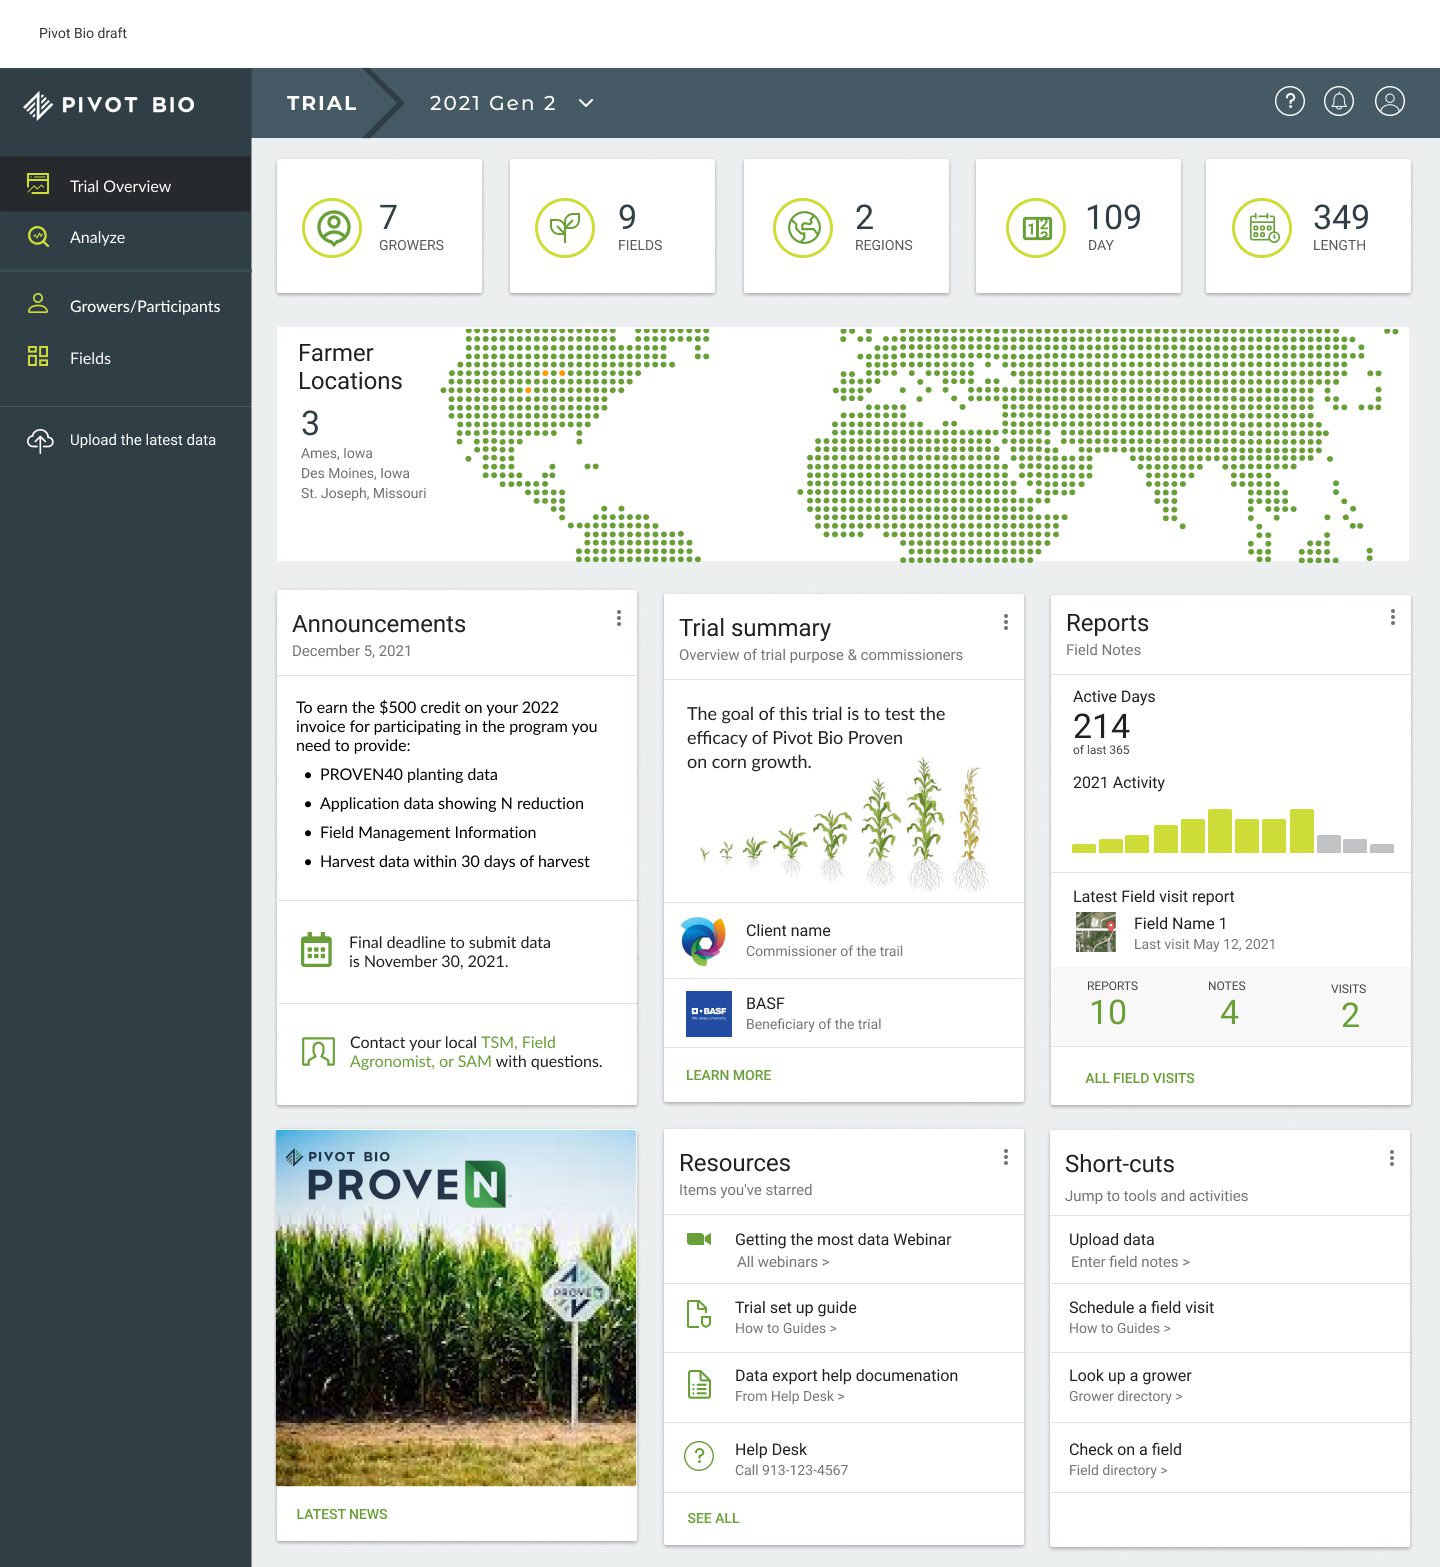Open the help question mark icon in header
Viewport: 1440px width, 1567px height.
pos(1290,101)
